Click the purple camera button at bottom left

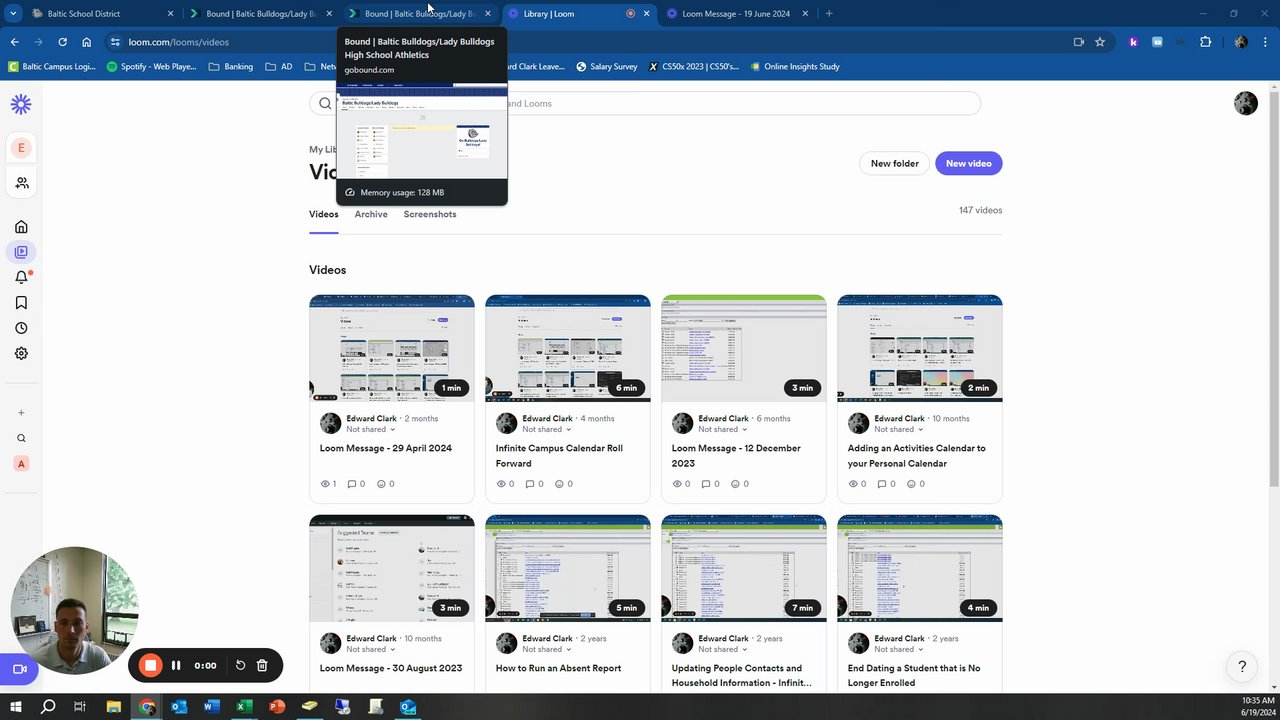[x=18, y=669]
